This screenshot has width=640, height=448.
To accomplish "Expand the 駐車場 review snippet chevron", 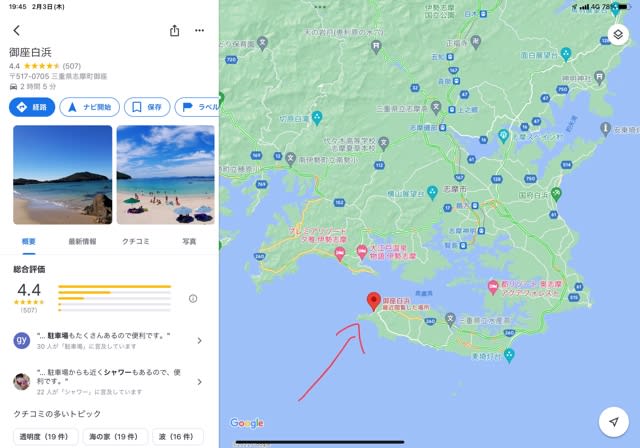I will point(199,340).
